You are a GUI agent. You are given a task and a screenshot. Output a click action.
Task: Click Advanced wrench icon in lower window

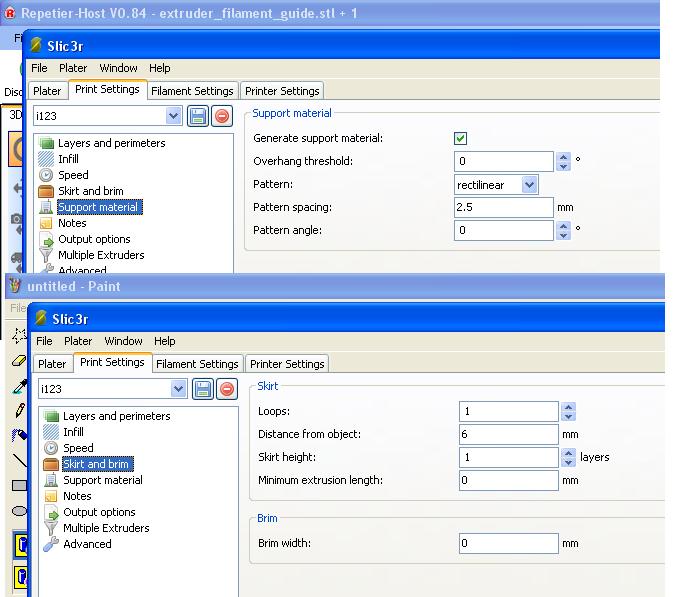51,544
